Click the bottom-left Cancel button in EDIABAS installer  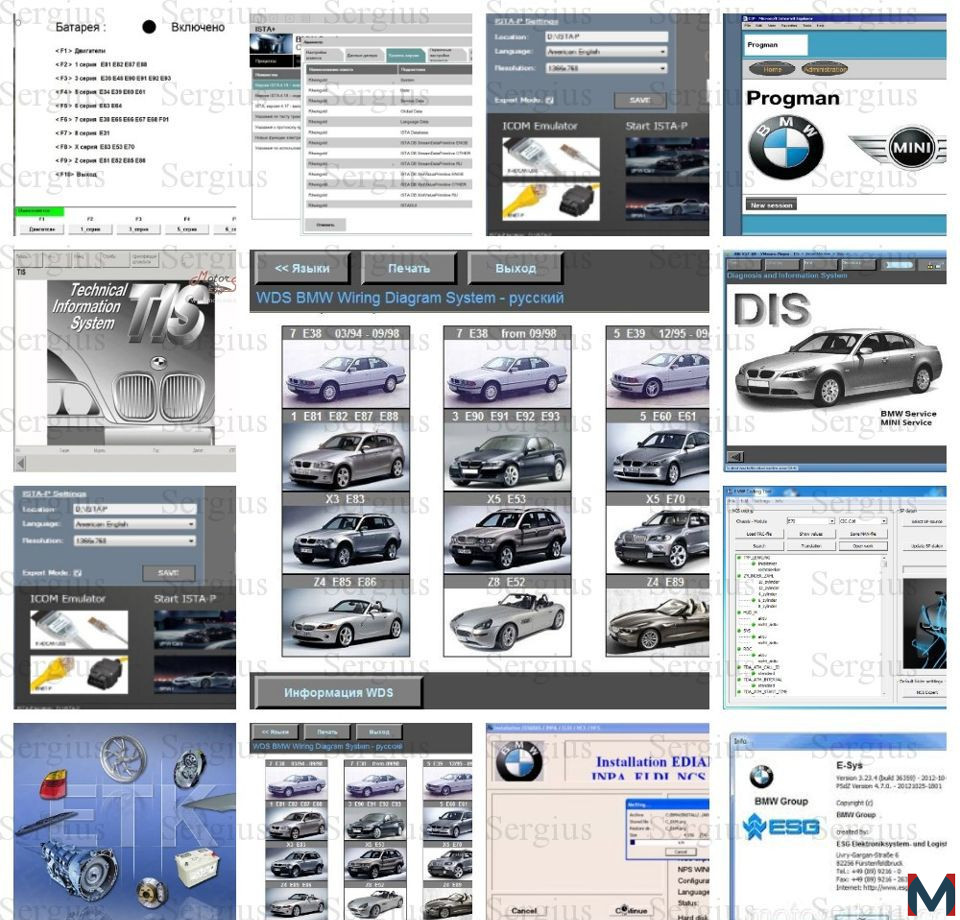tap(524, 911)
